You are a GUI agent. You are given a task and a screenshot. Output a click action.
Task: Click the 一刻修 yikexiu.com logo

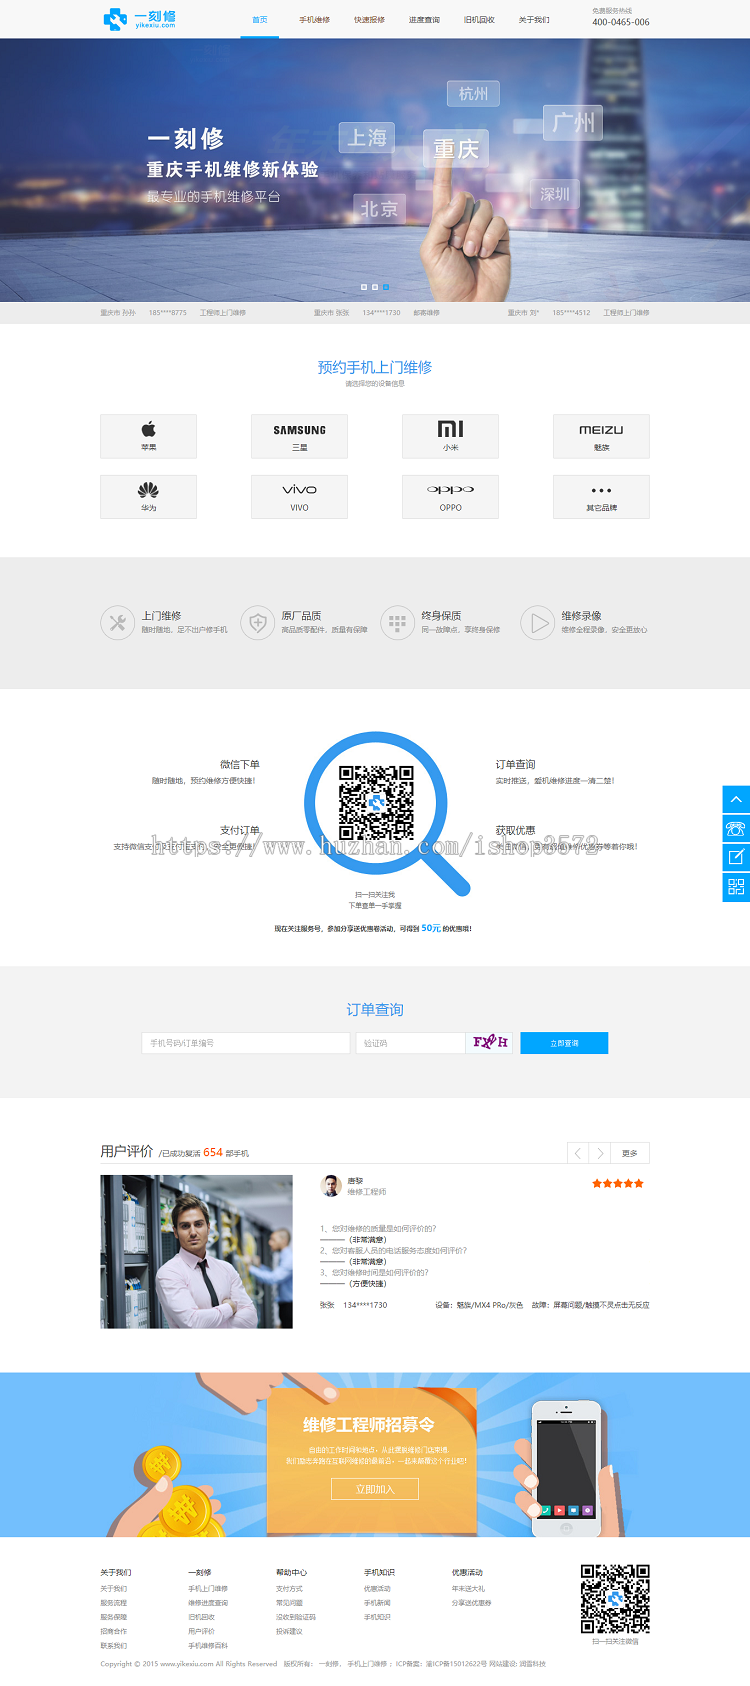click(140, 19)
